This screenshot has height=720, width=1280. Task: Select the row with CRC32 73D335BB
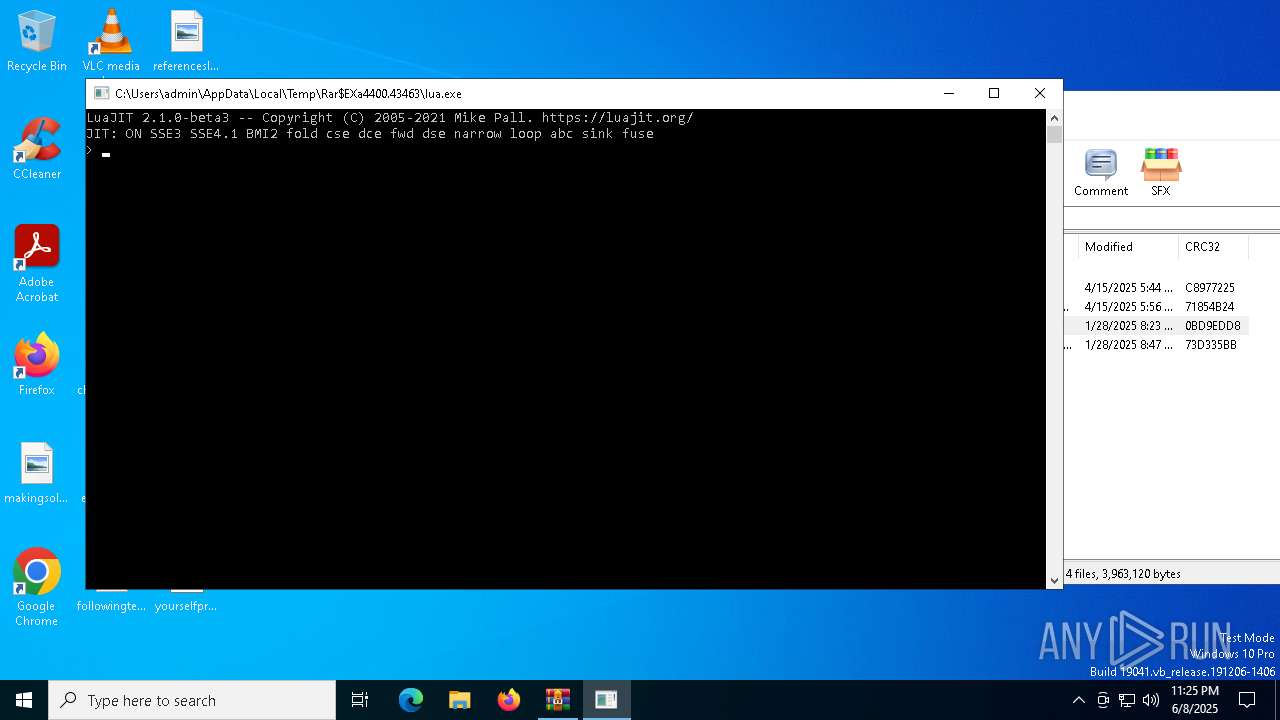(1211, 345)
